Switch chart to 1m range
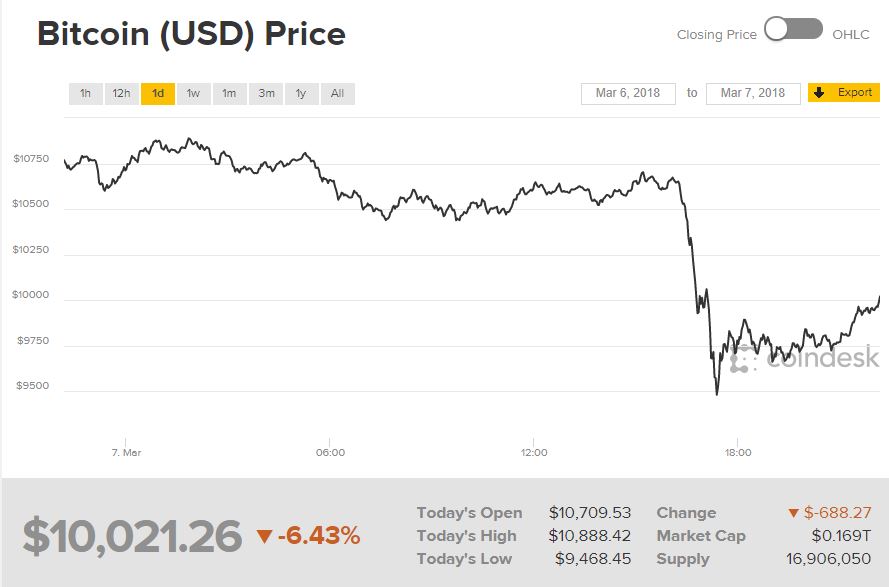 point(229,94)
